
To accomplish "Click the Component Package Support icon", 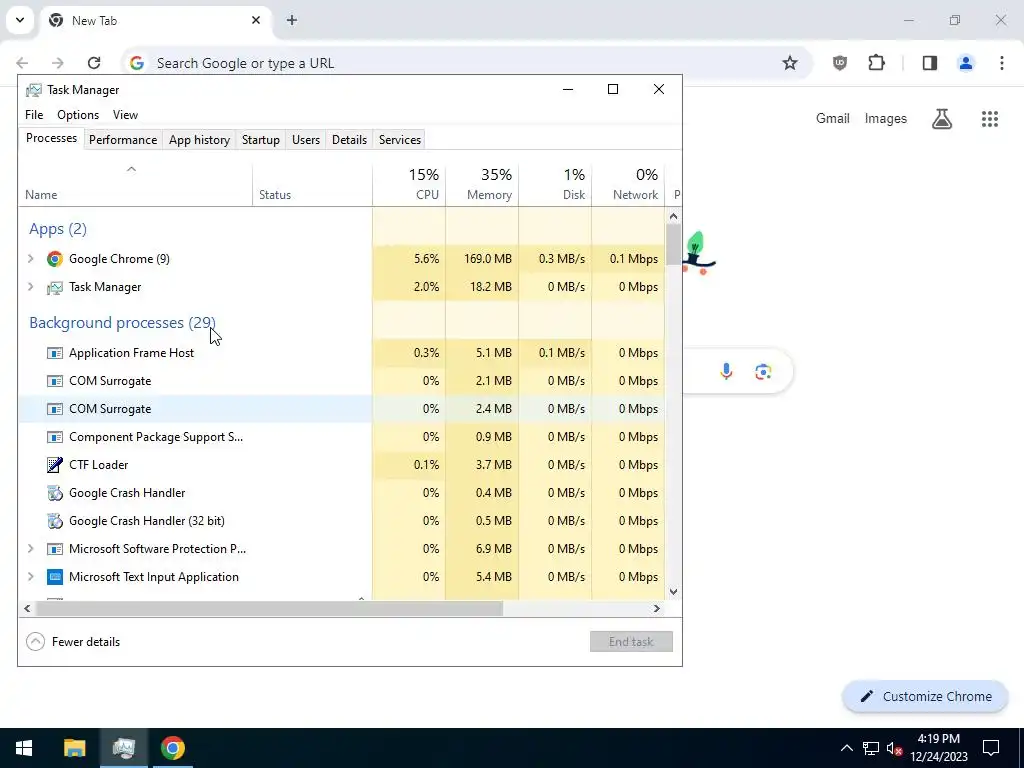I will [55, 436].
